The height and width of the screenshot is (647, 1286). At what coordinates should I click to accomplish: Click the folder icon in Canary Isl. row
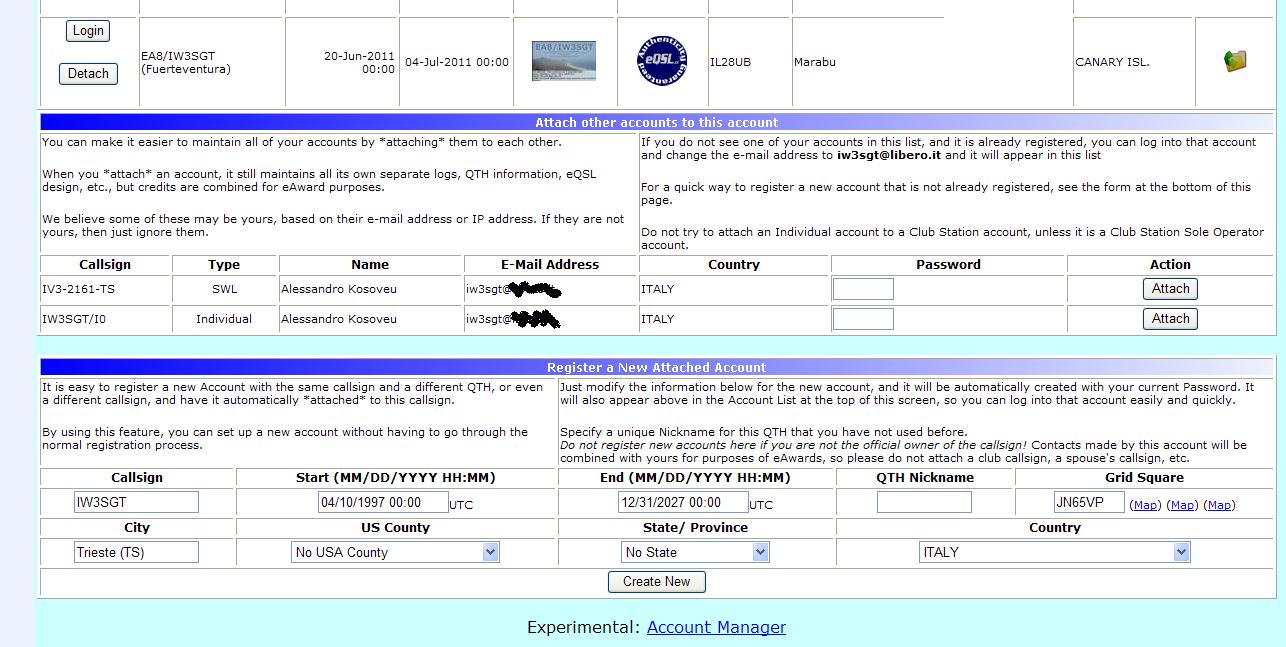coord(1235,61)
